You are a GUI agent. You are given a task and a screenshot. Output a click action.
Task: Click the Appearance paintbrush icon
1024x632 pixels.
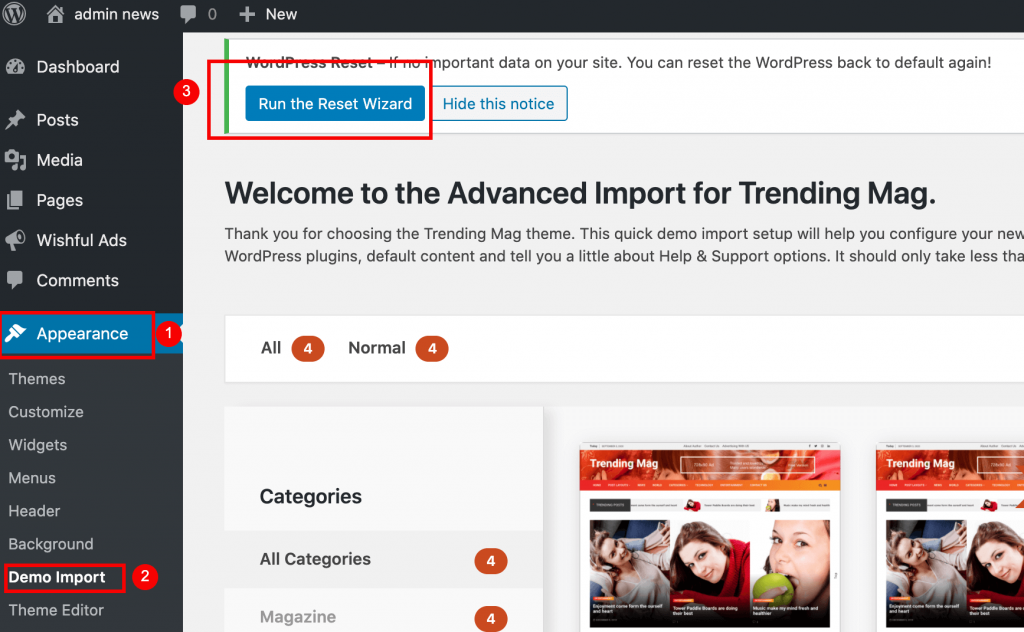(x=16, y=333)
